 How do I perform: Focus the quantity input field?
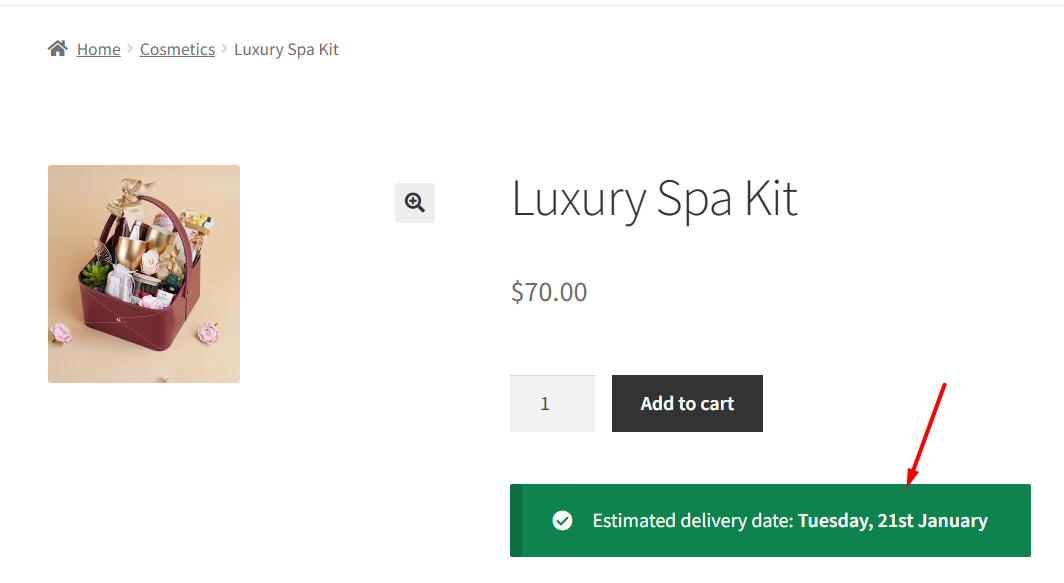tap(552, 404)
